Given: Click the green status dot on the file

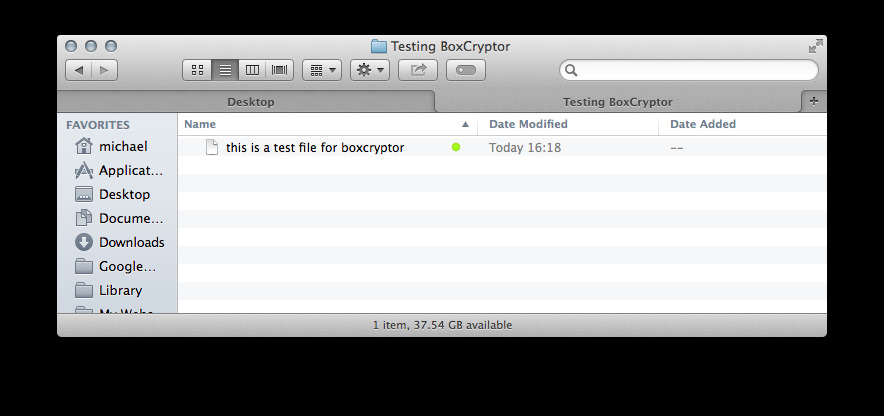Looking at the screenshot, I should pyautogui.click(x=456, y=147).
